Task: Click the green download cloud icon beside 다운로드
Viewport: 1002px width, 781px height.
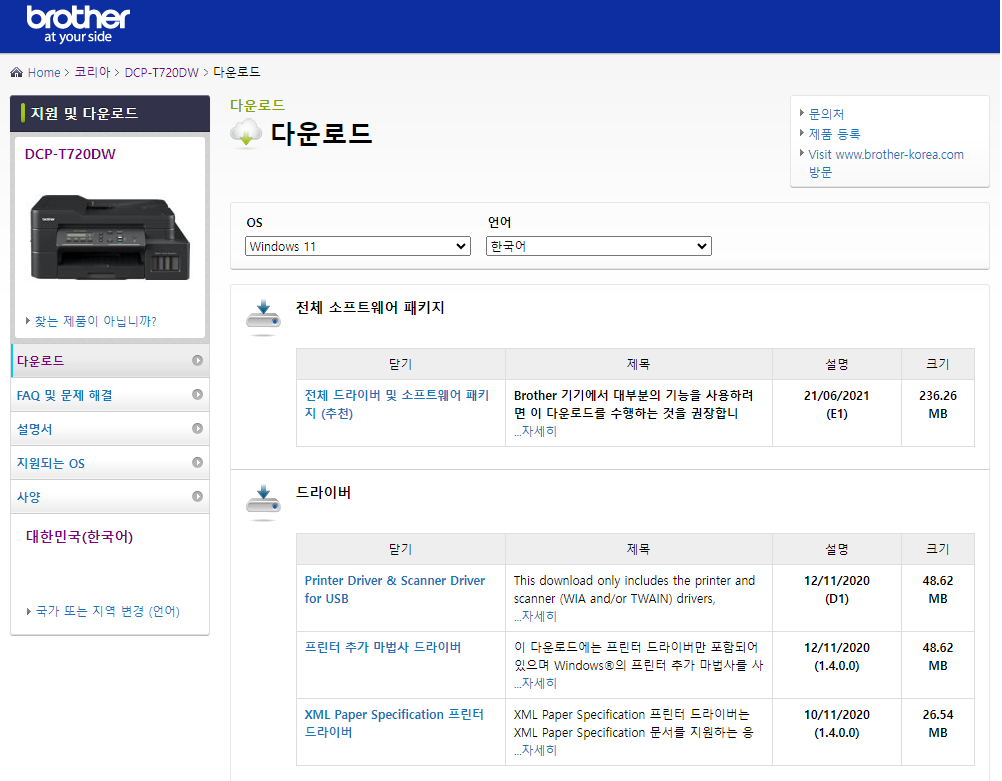Action: (245, 133)
